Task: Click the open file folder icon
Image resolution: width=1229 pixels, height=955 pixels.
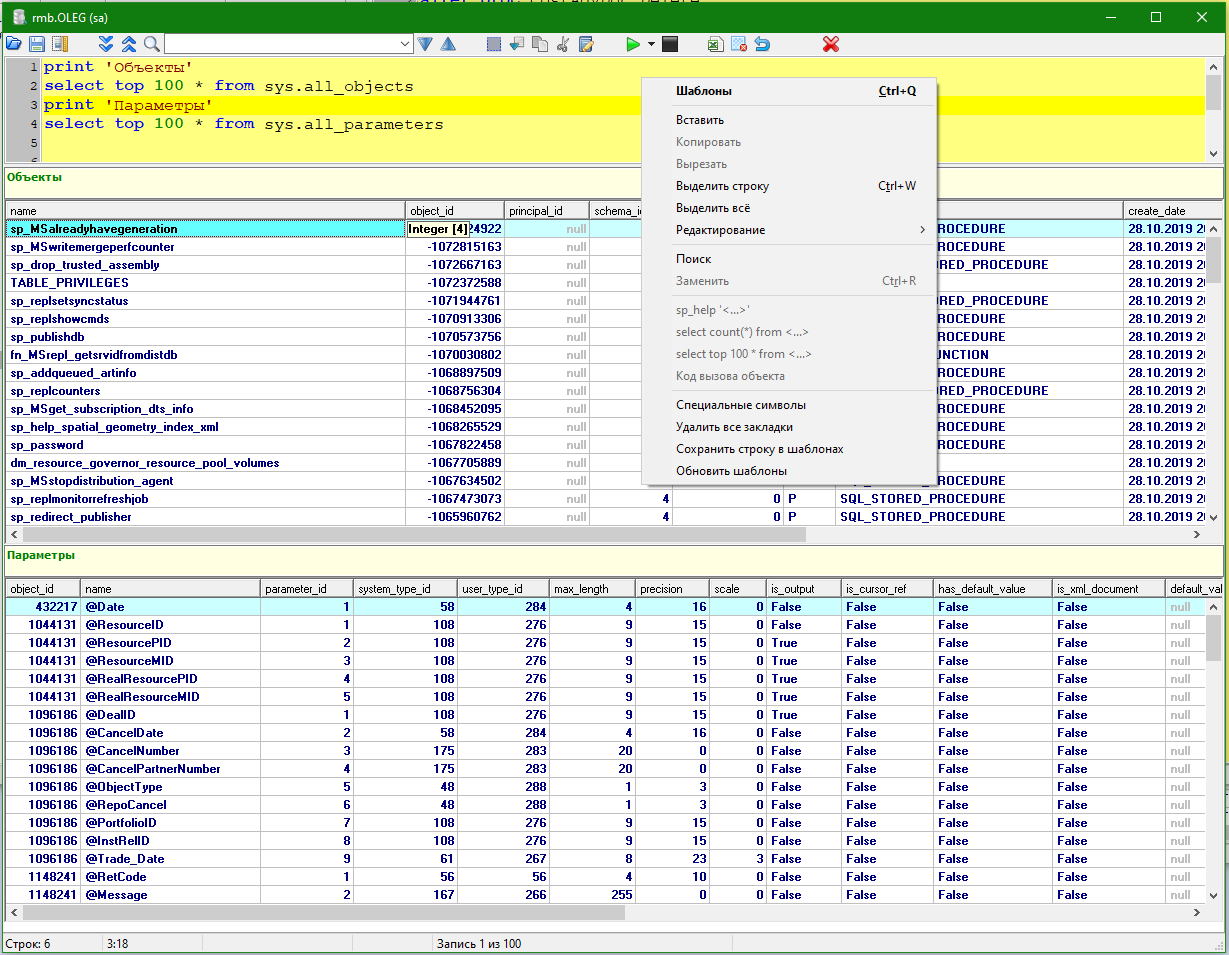Action: (x=13, y=44)
